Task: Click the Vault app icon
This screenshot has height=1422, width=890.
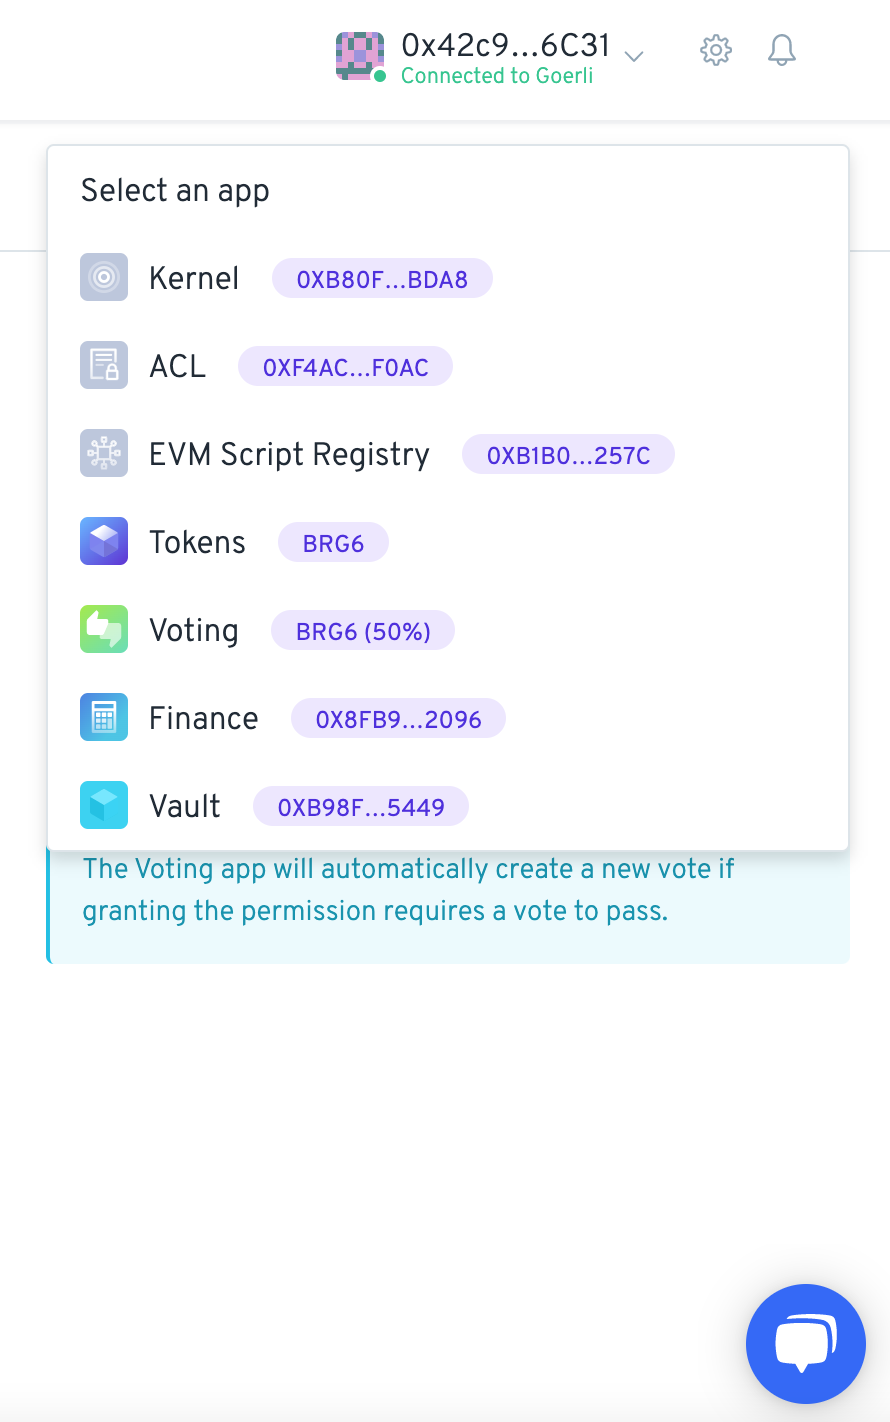Action: click(104, 805)
